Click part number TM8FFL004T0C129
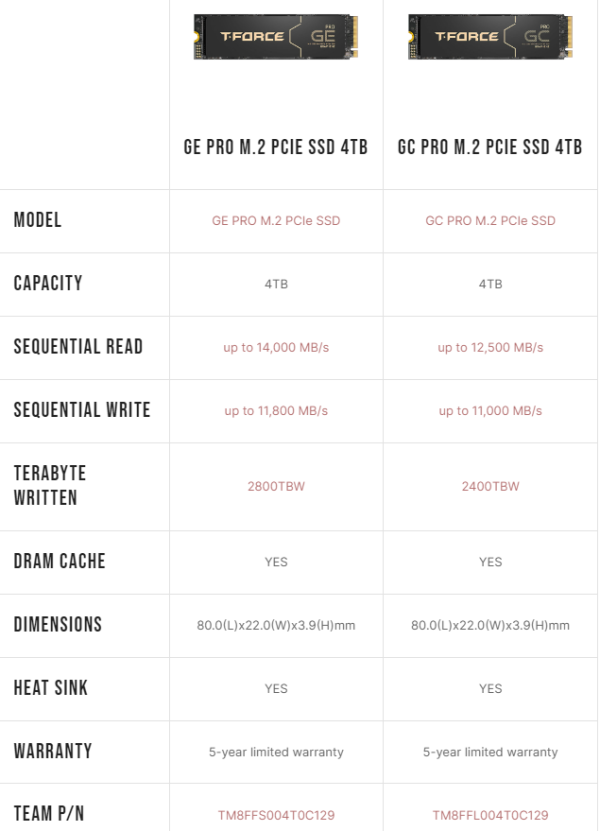 pos(490,815)
